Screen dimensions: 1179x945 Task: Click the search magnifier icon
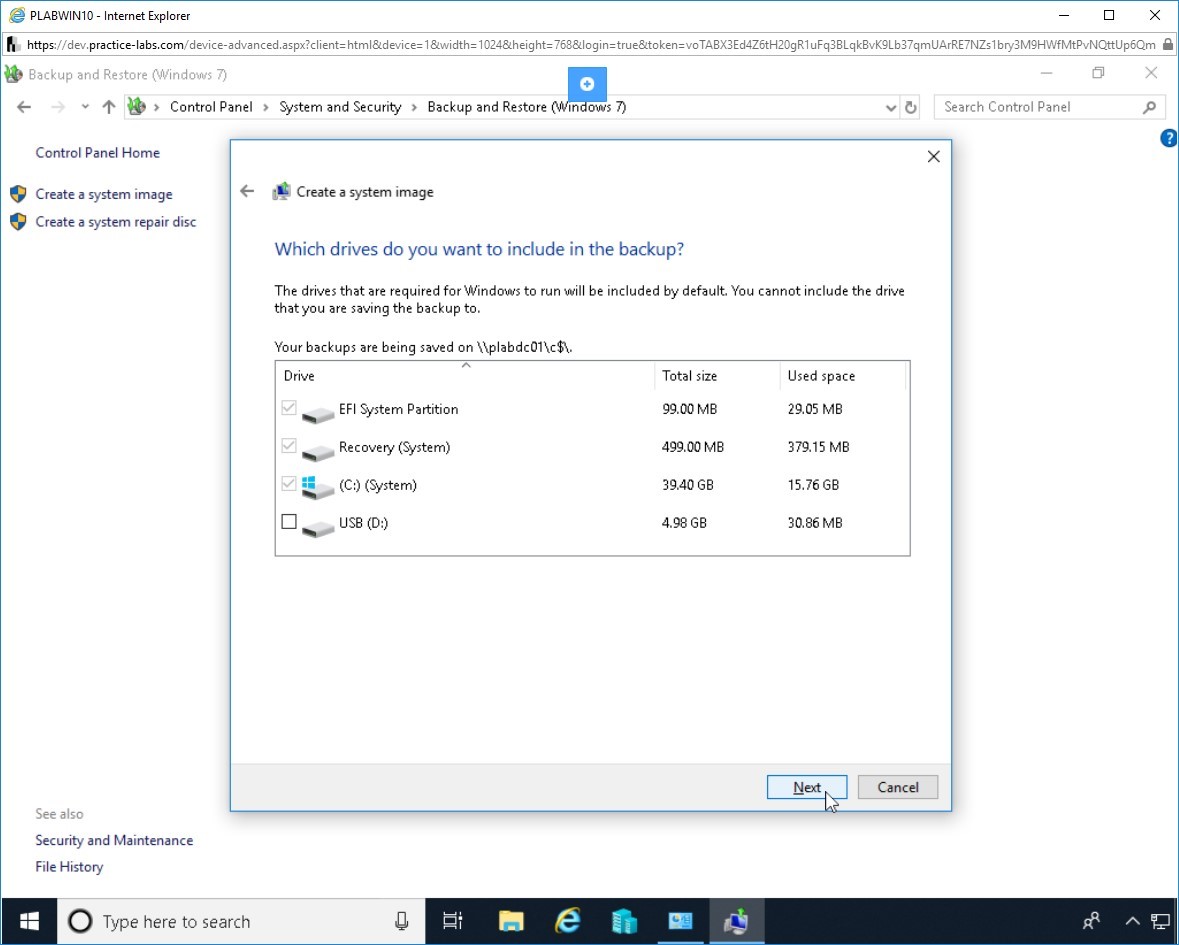(x=1149, y=108)
